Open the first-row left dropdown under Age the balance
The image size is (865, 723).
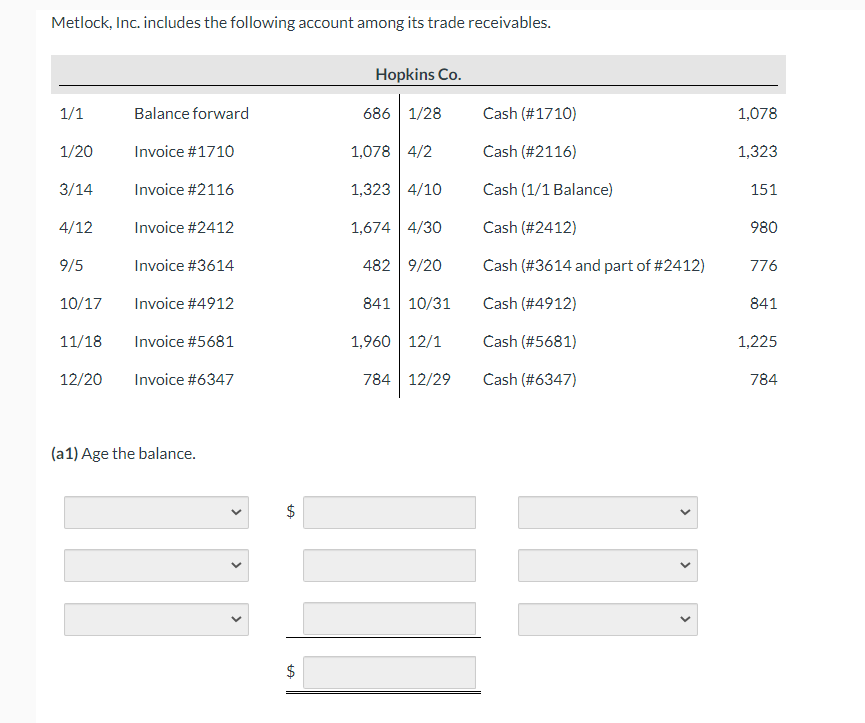click(156, 513)
